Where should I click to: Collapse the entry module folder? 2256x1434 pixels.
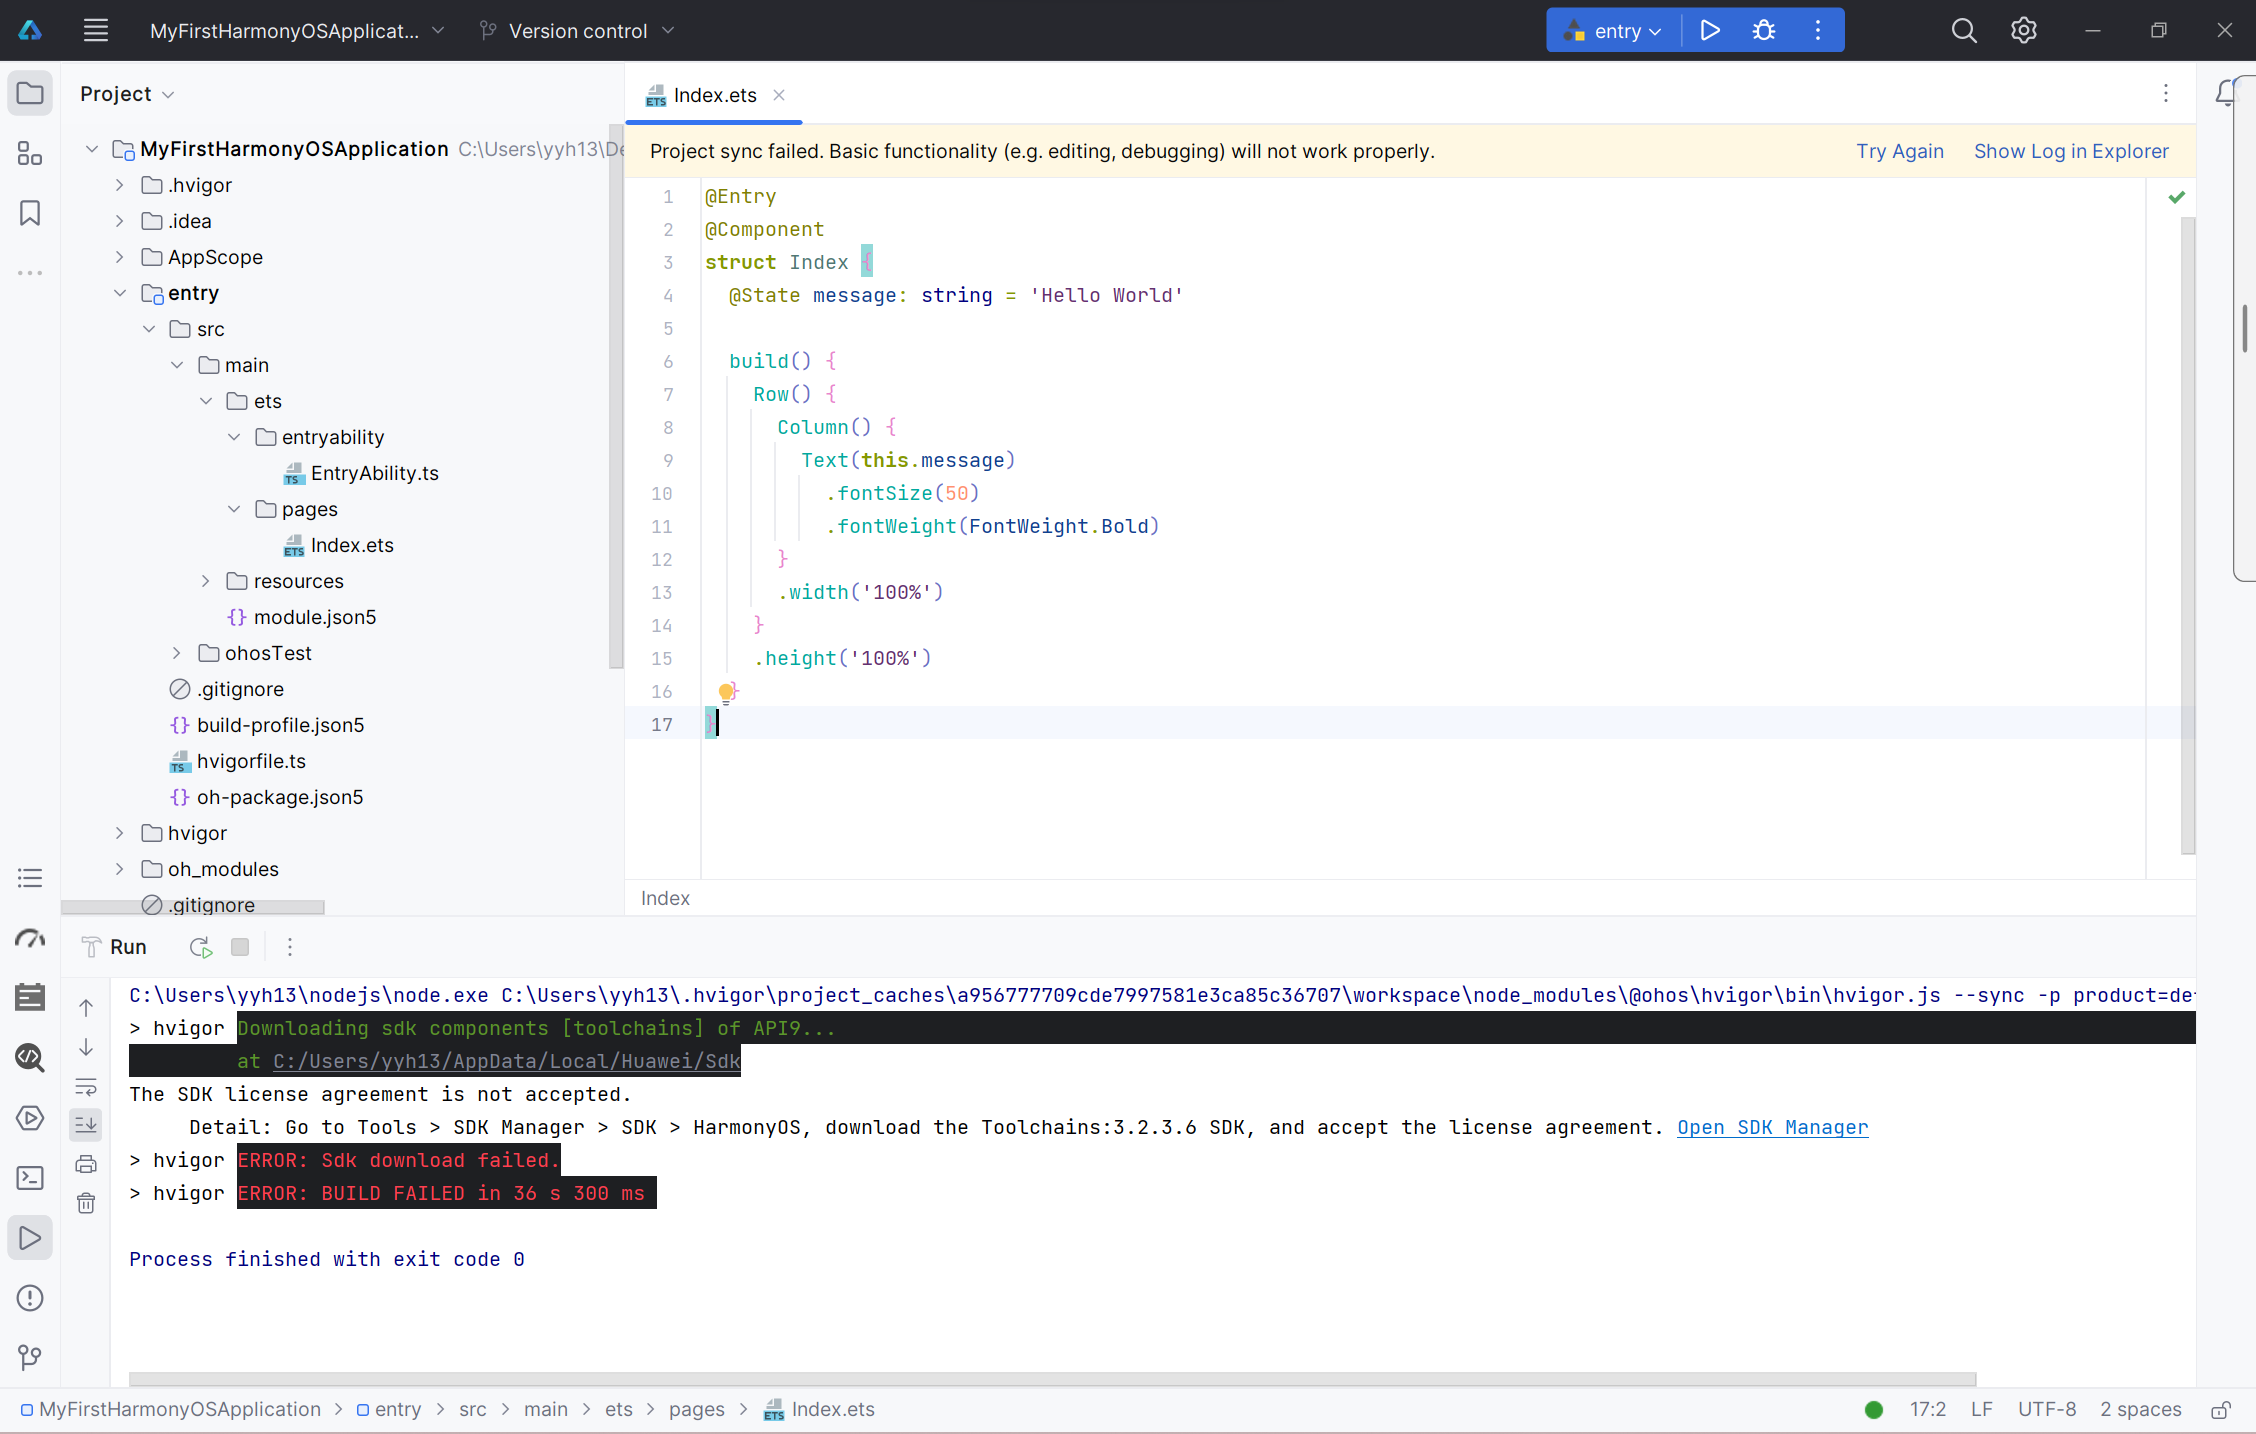[120, 293]
